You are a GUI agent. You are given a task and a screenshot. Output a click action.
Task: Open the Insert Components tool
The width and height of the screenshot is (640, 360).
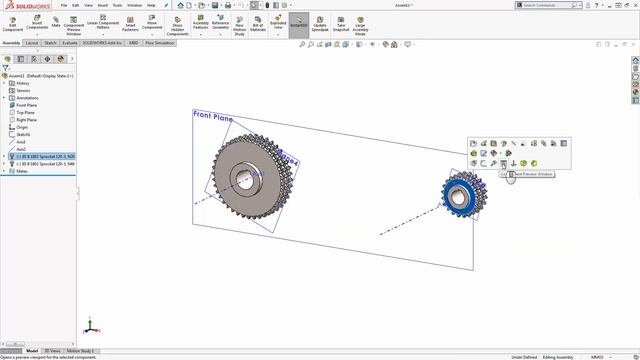37,22
